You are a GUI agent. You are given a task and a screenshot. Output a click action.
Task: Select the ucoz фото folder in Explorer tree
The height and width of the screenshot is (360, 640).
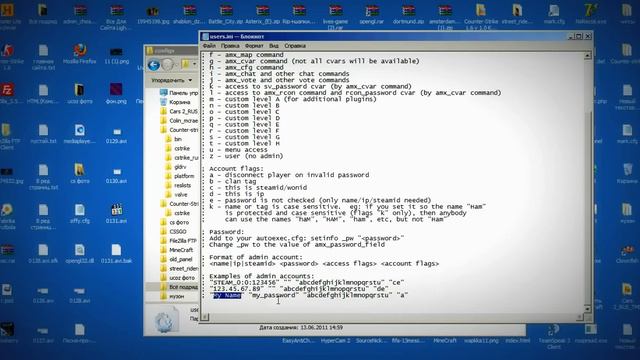pyautogui.click(x=178, y=278)
